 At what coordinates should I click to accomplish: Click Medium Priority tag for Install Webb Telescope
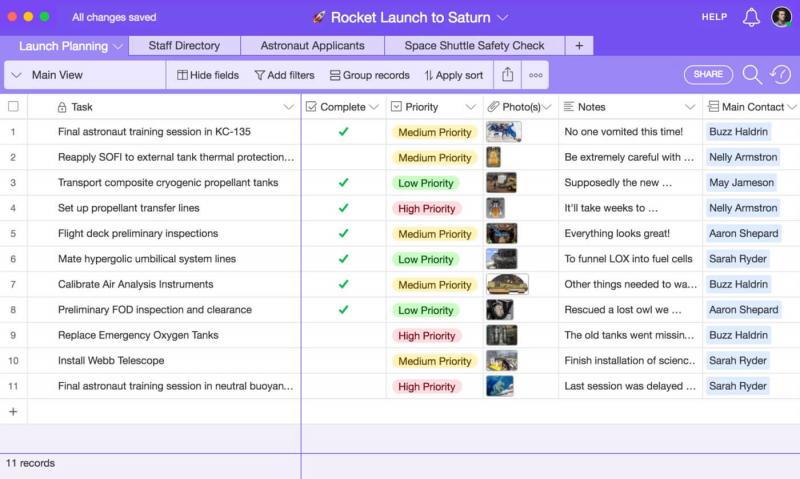[435, 361]
